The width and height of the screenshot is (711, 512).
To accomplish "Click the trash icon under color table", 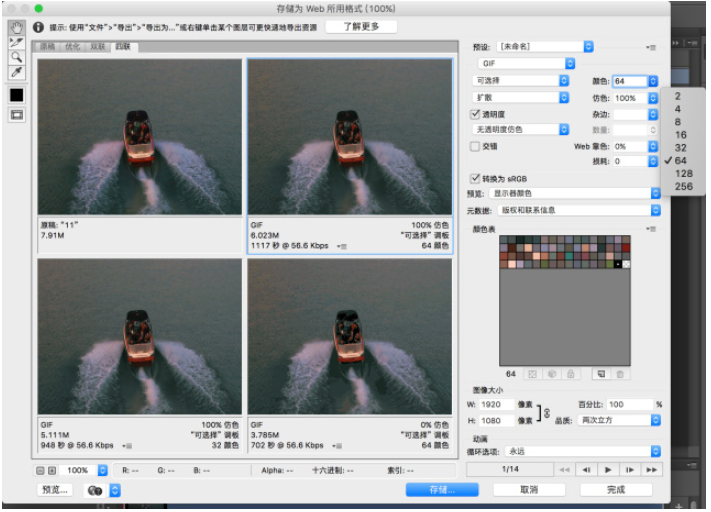I will tap(620, 374).
